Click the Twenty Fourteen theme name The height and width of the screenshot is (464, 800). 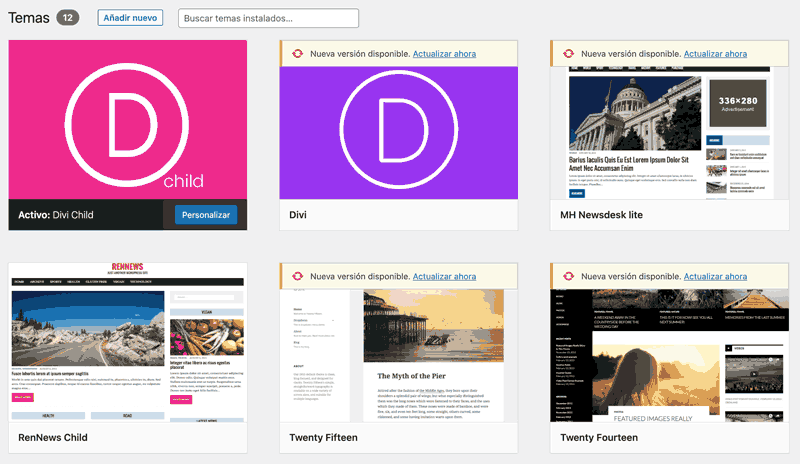click(598, 437)
